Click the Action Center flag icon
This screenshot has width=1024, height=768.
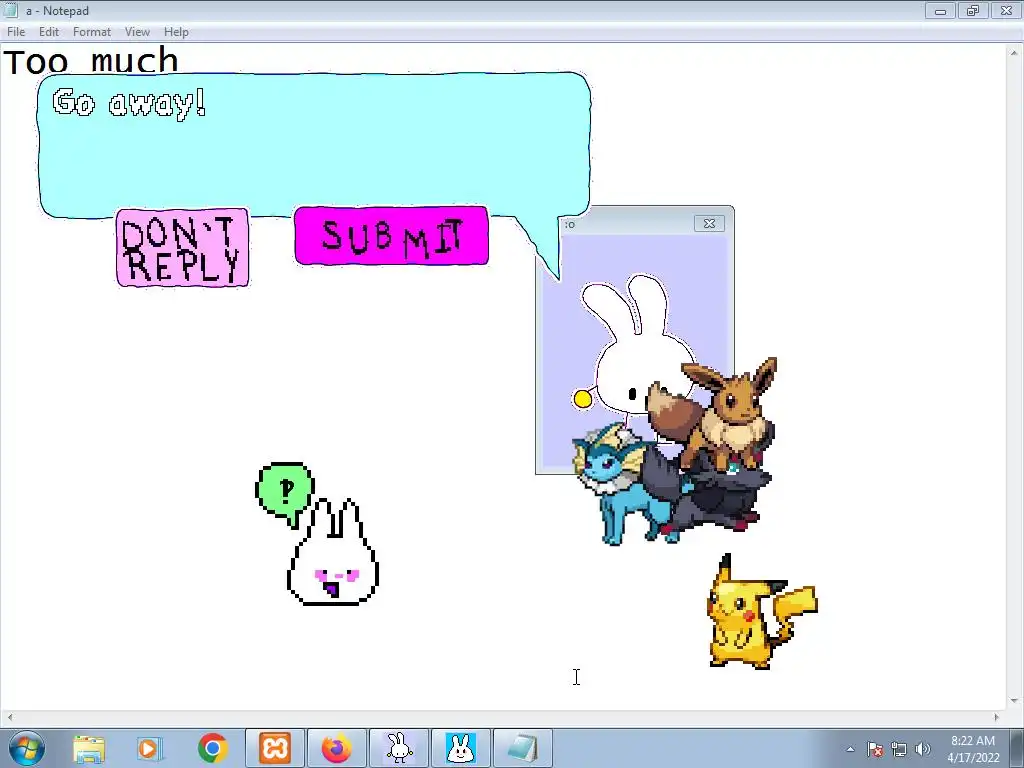coord(875,749)
